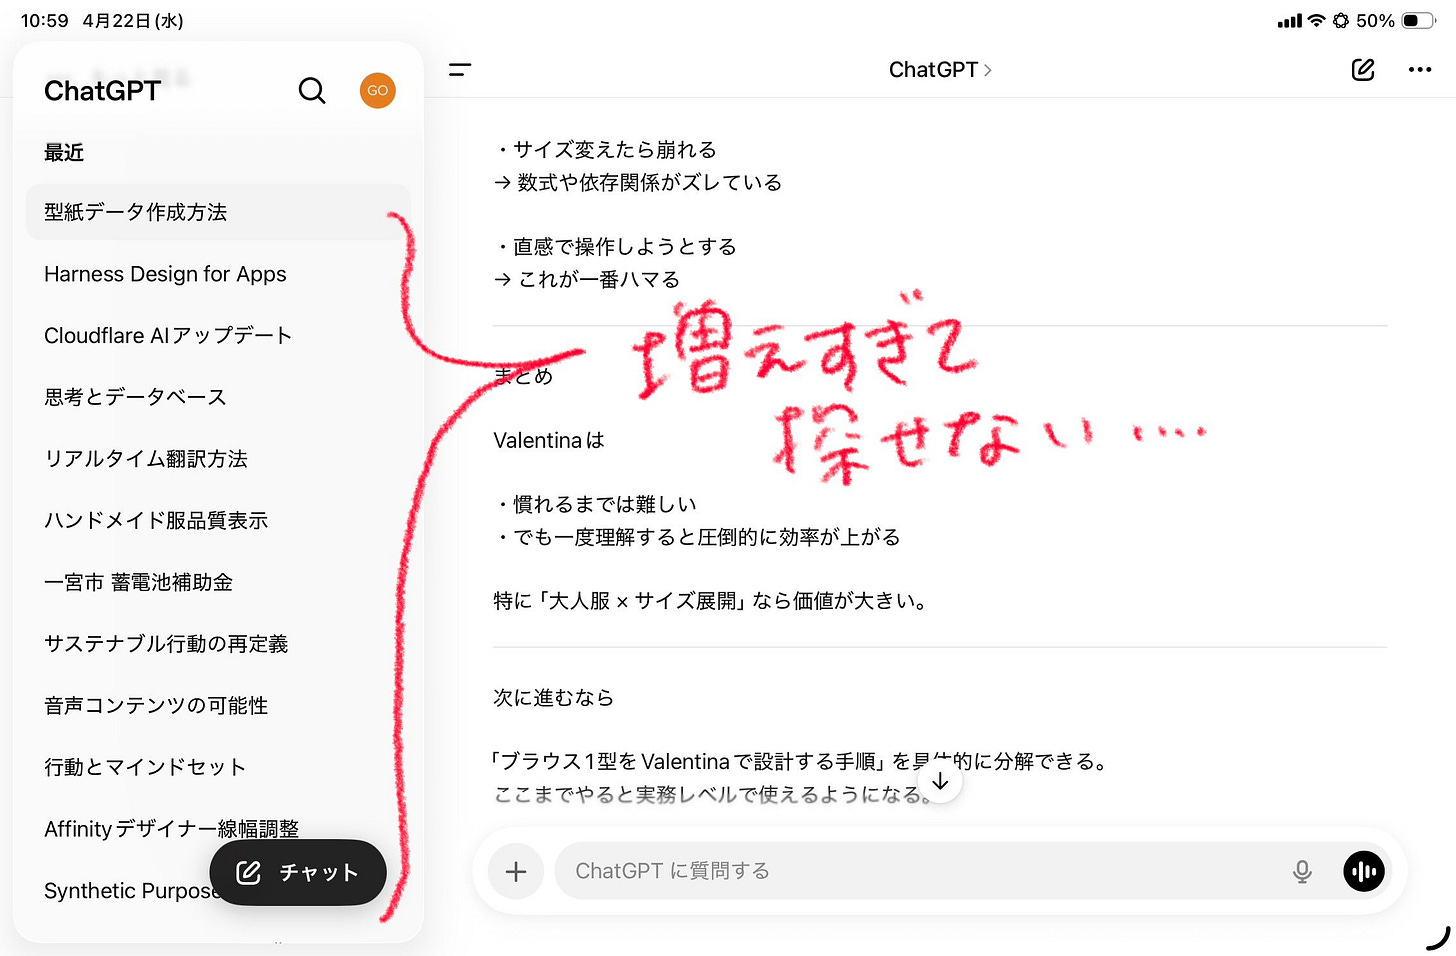The height and width of the screenshot is (956, 1456).
Task: Open the 型紙データ作成方法 conversation
Action: [218, 212]
